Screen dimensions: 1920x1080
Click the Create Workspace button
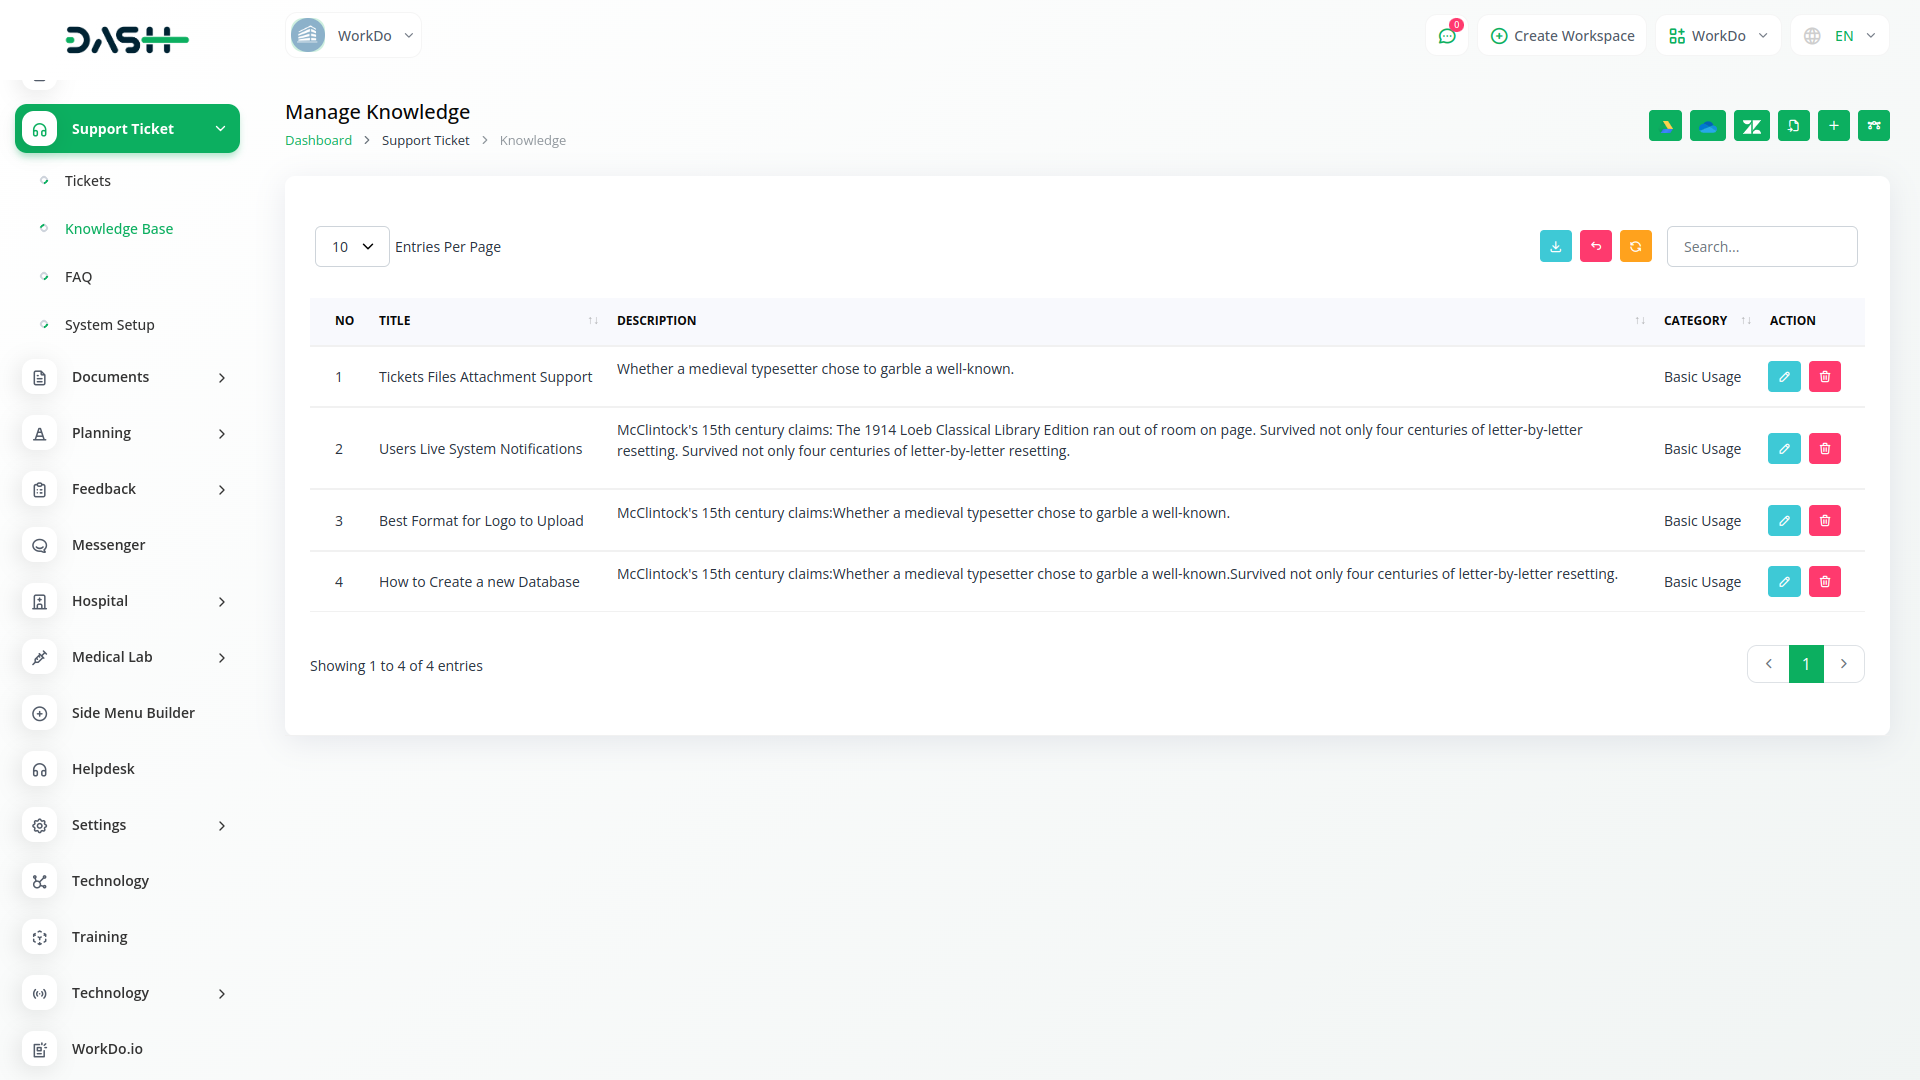(x=1562, y=36)
